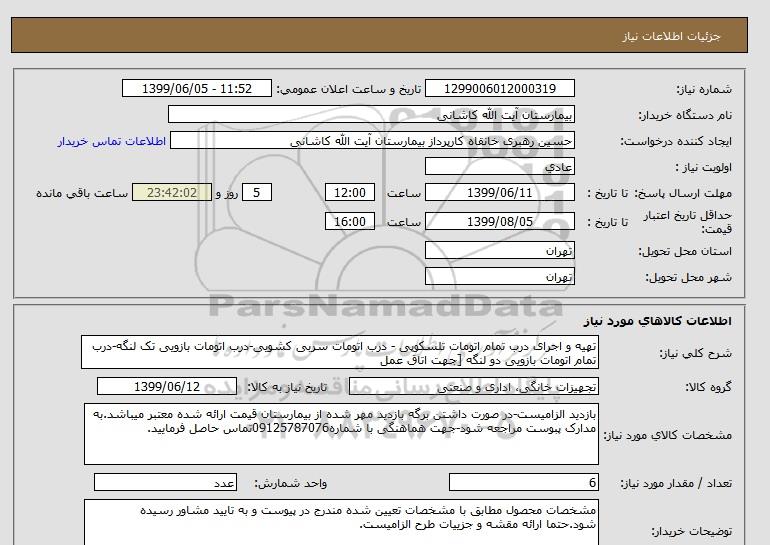770x545 pixels.
Task: Click the remaining time counter 23:42:02
Action: [172, 192]
